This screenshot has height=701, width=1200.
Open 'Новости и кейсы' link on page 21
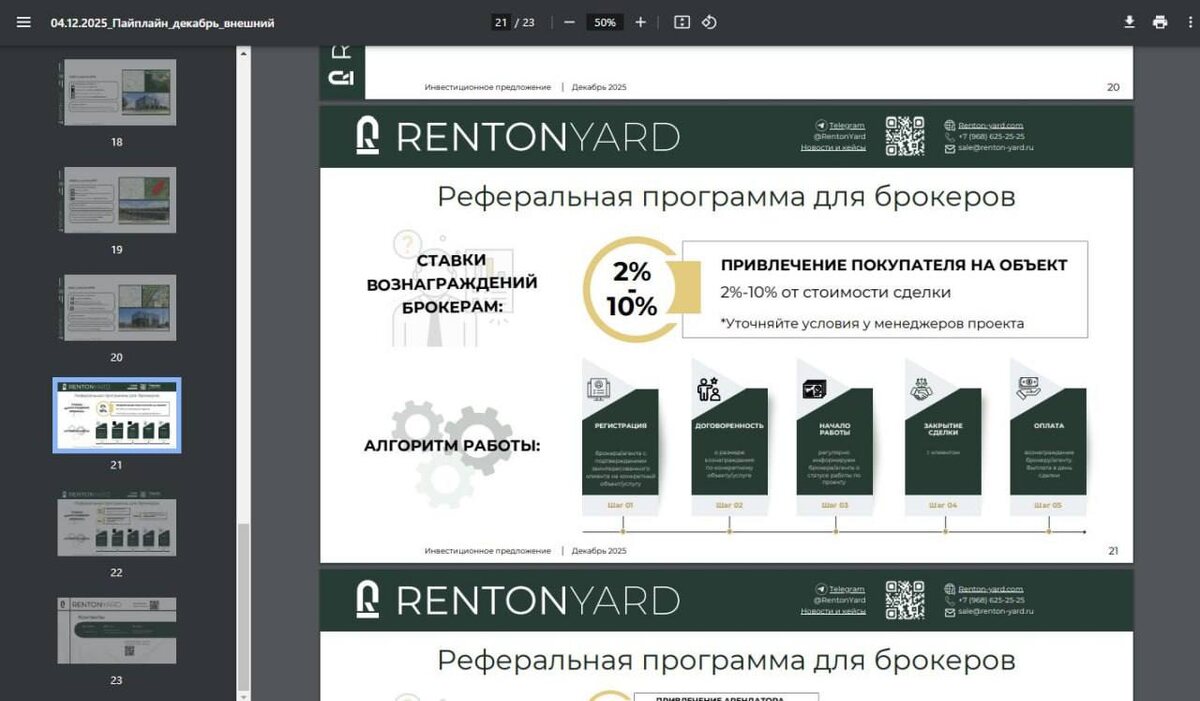[x=833, y=147]
